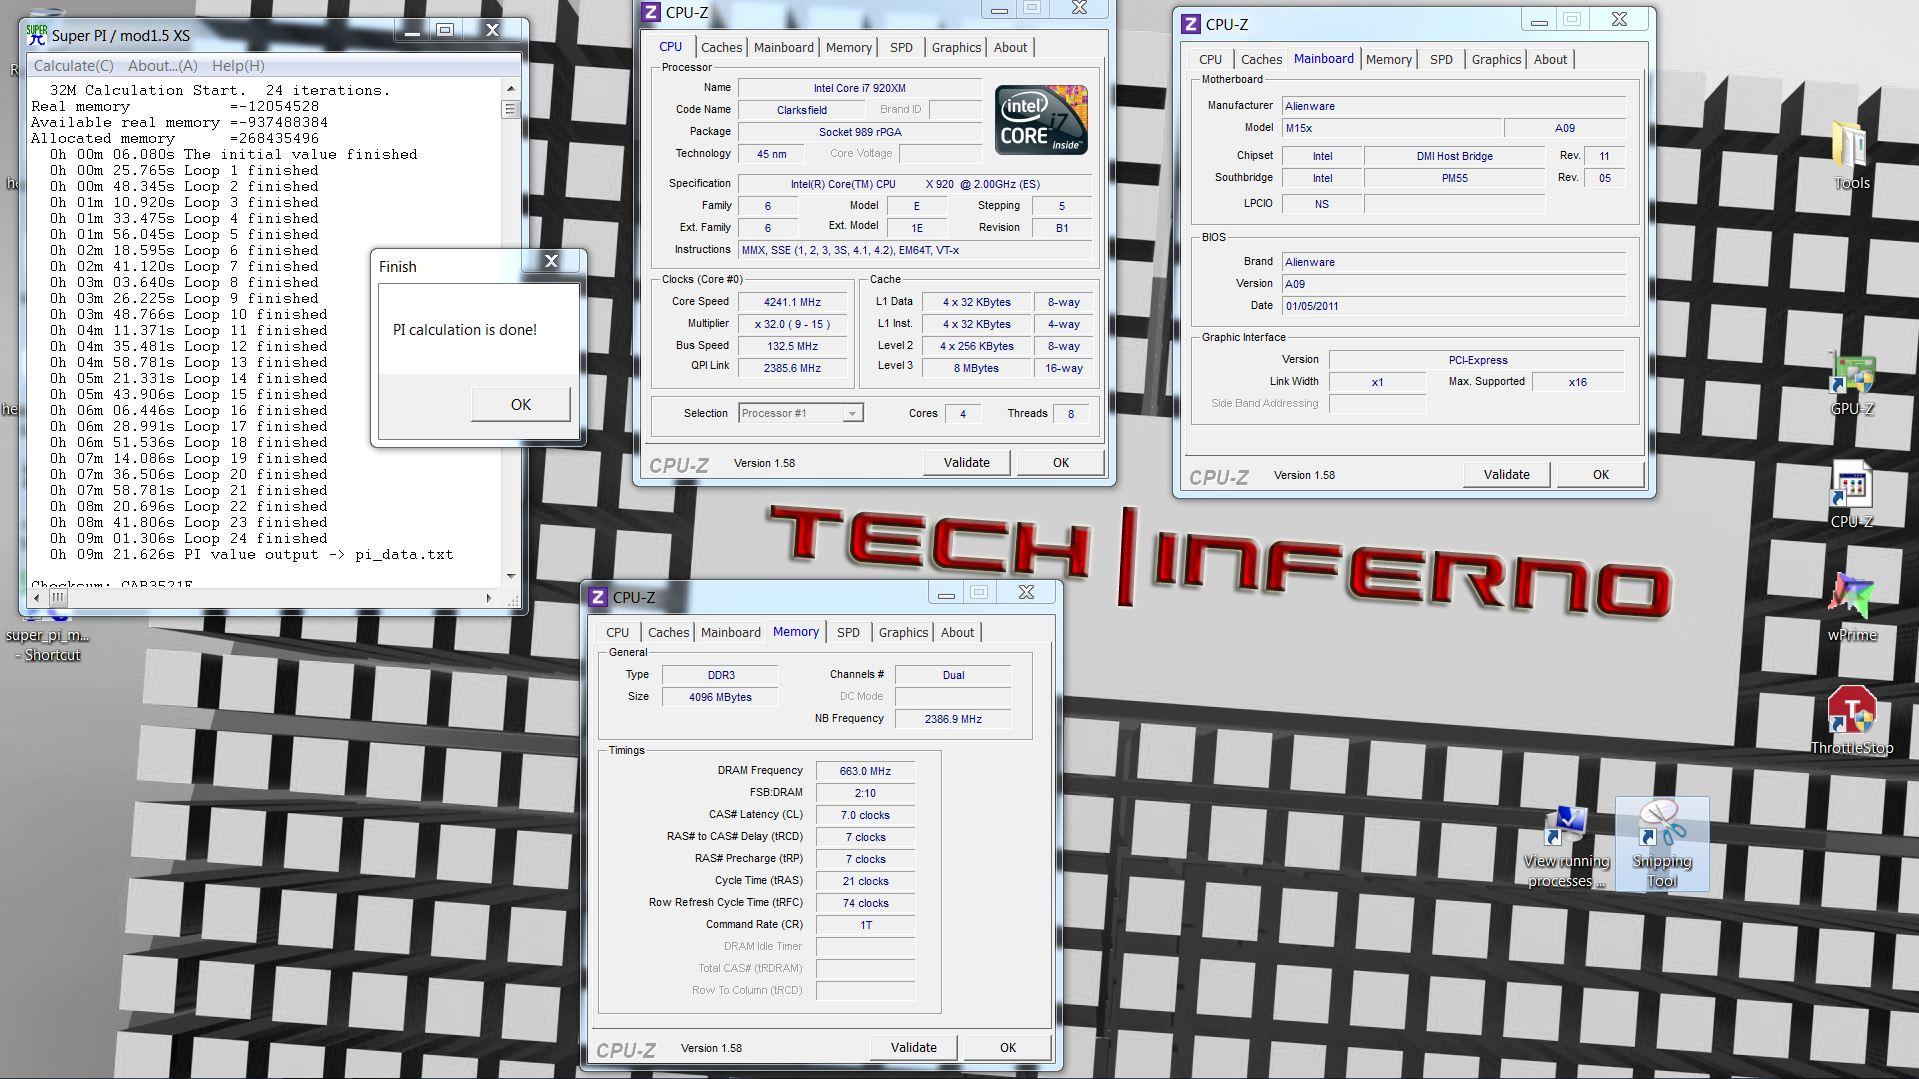Select Caches tab in Memory window
The height and width of the screenshot is (1079, 1919).
pos(668,632)
